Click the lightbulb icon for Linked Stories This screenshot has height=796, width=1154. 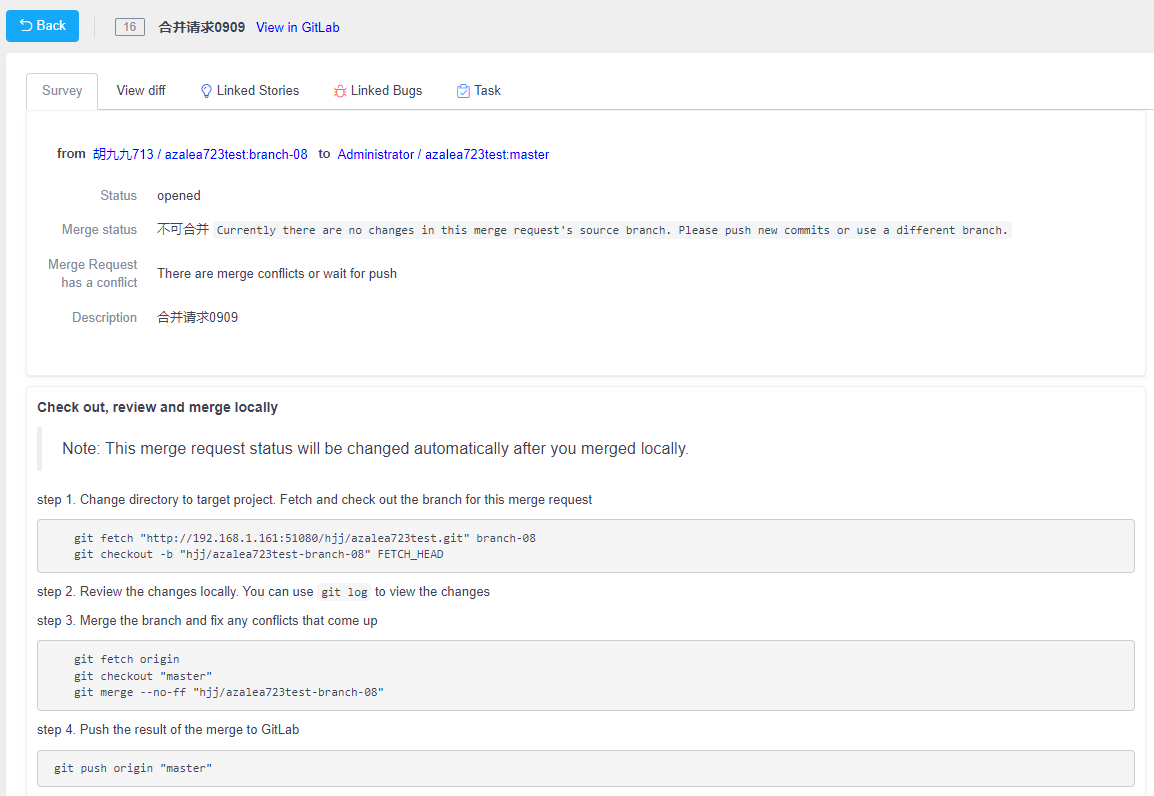207,91
